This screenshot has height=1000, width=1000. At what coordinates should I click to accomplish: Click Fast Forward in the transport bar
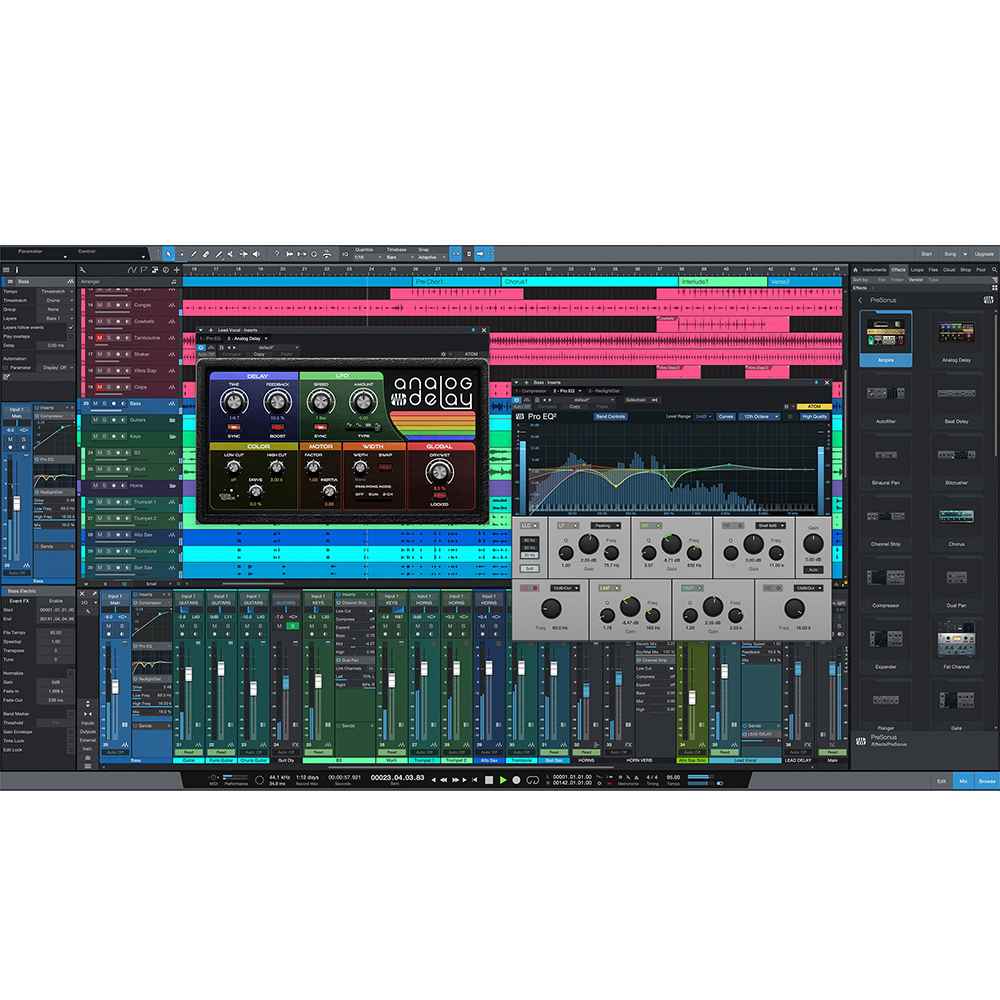455,780
